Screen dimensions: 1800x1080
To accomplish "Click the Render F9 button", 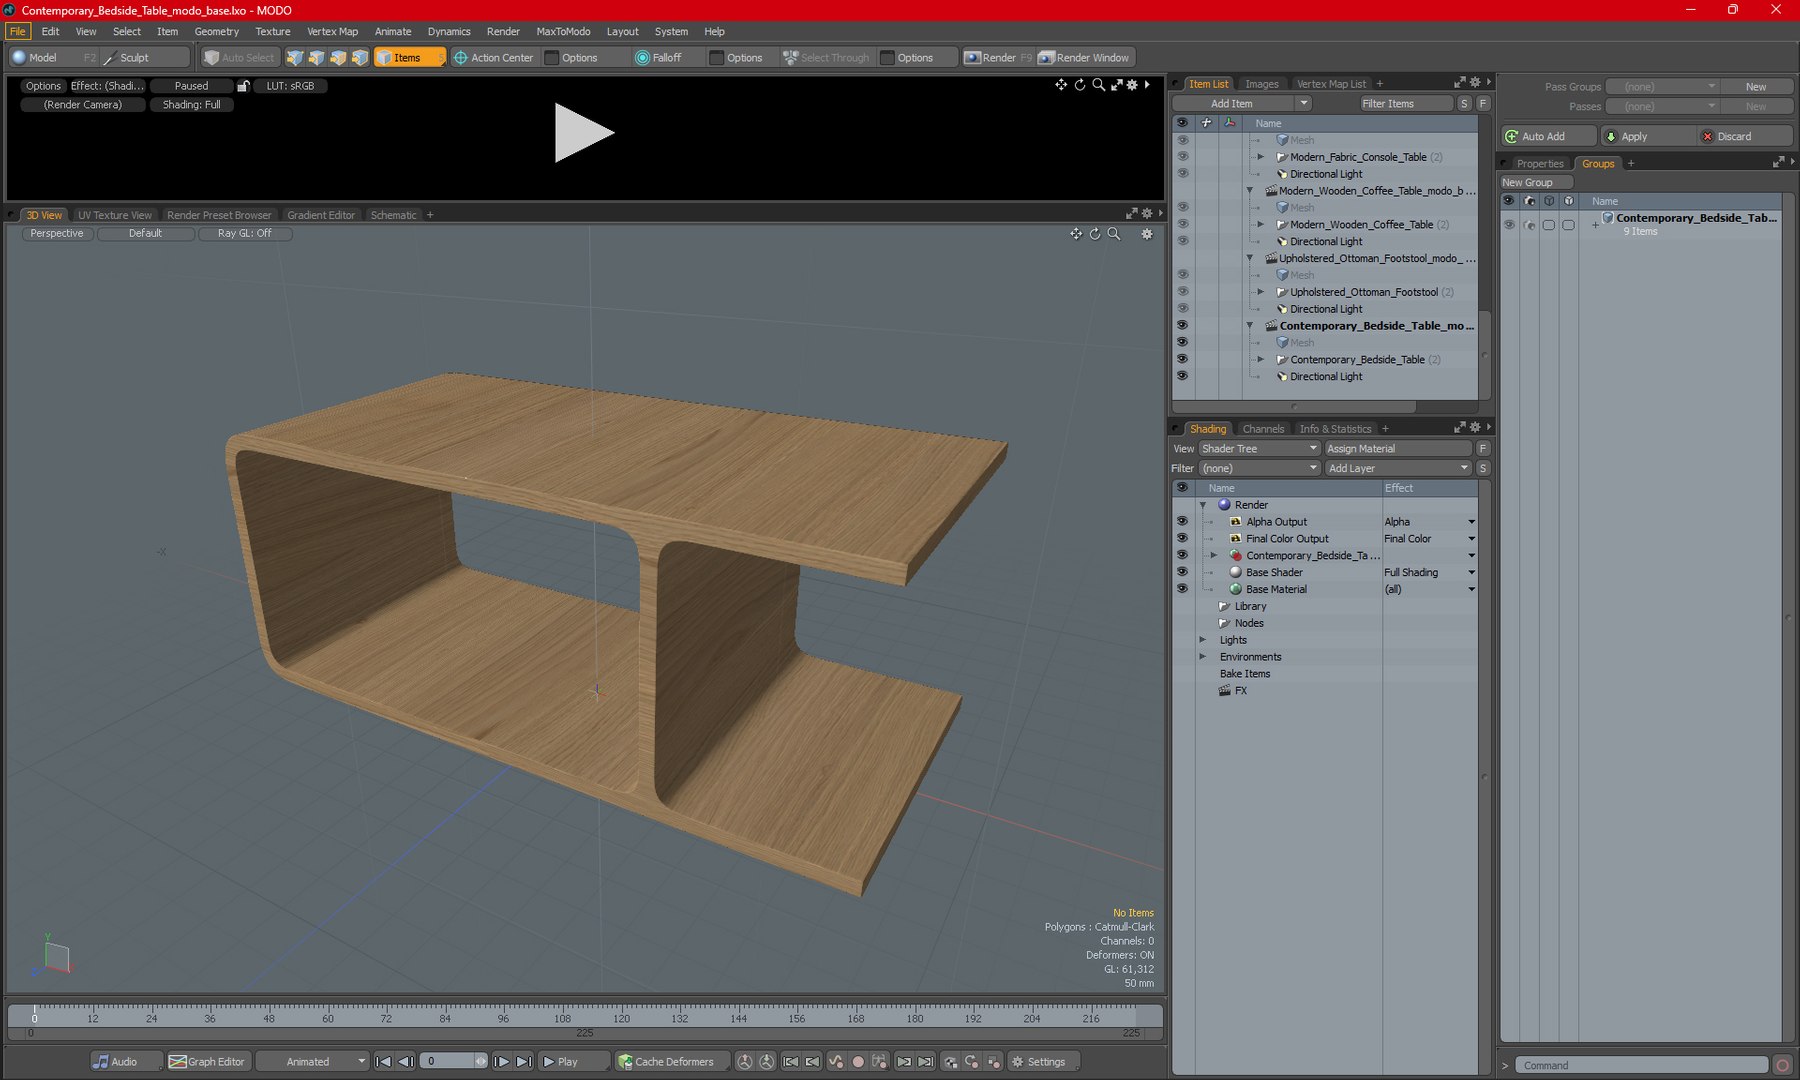I will pyautogui.click(x=997, y=57).
